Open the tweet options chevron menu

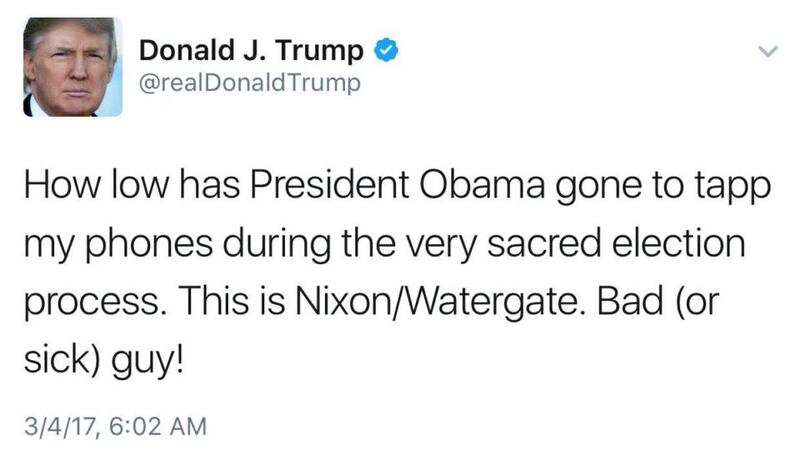tap(767, 50)
